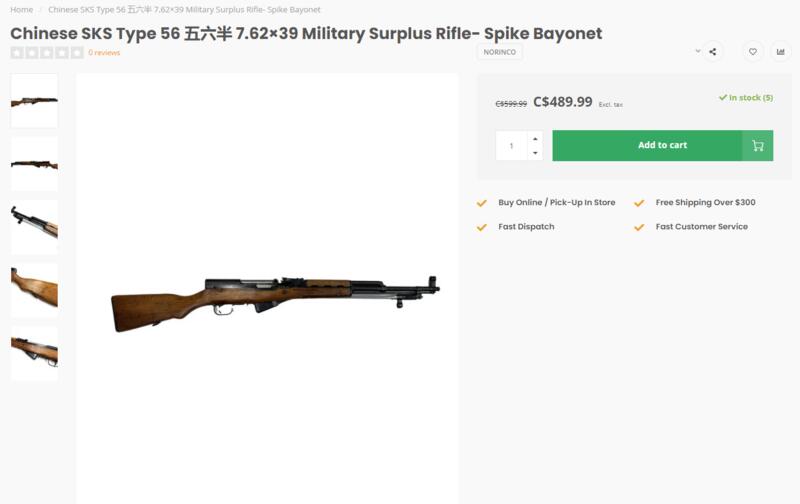Click the fifth rating star

coord(77,53)
